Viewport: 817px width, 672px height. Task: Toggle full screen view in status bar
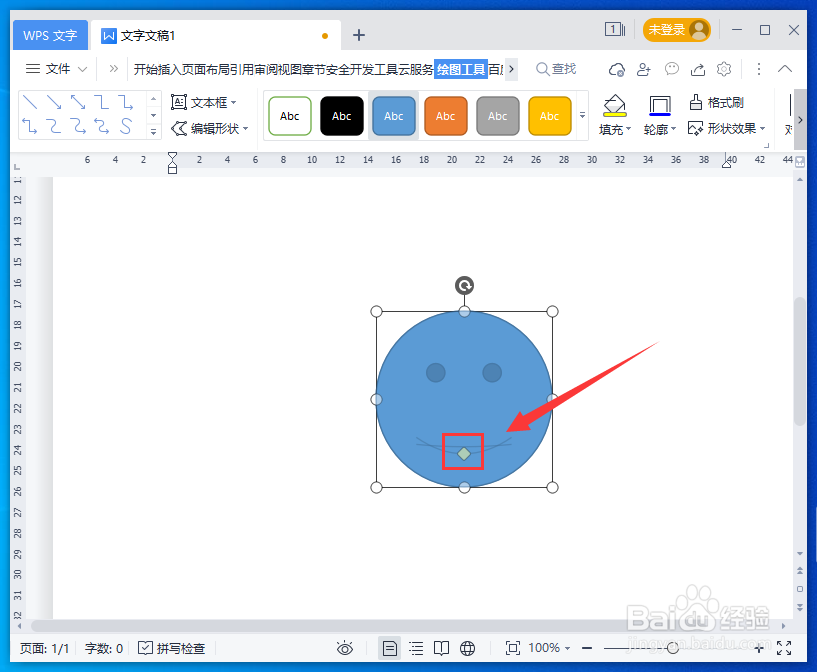point(784,648)
